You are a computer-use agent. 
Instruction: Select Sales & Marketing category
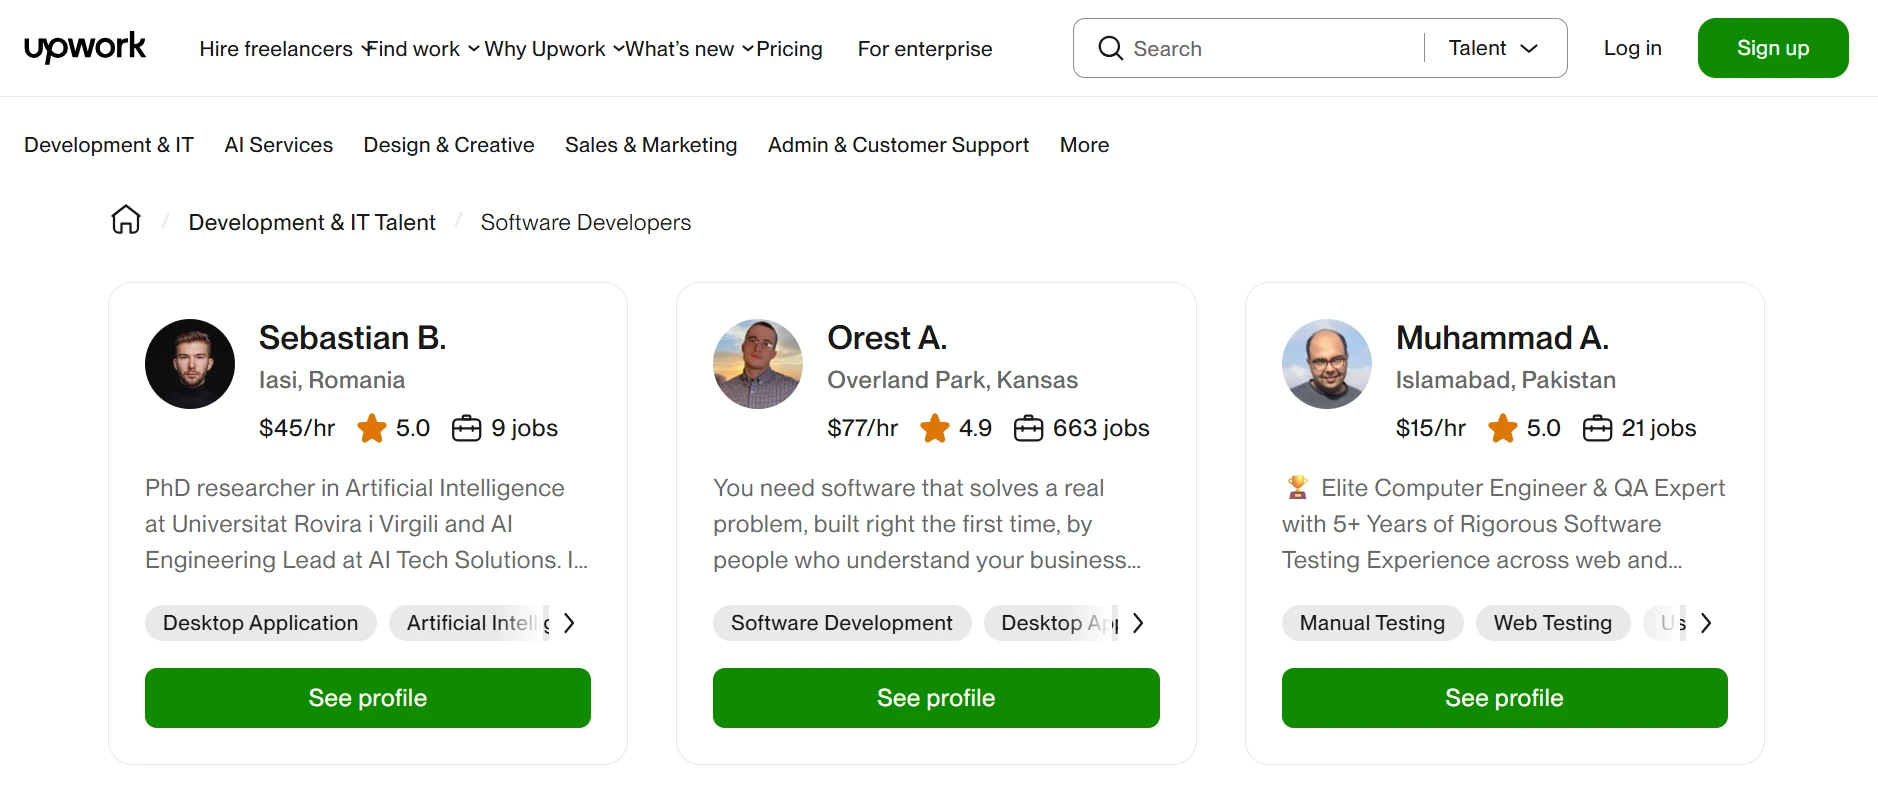[x=651, y=145]
